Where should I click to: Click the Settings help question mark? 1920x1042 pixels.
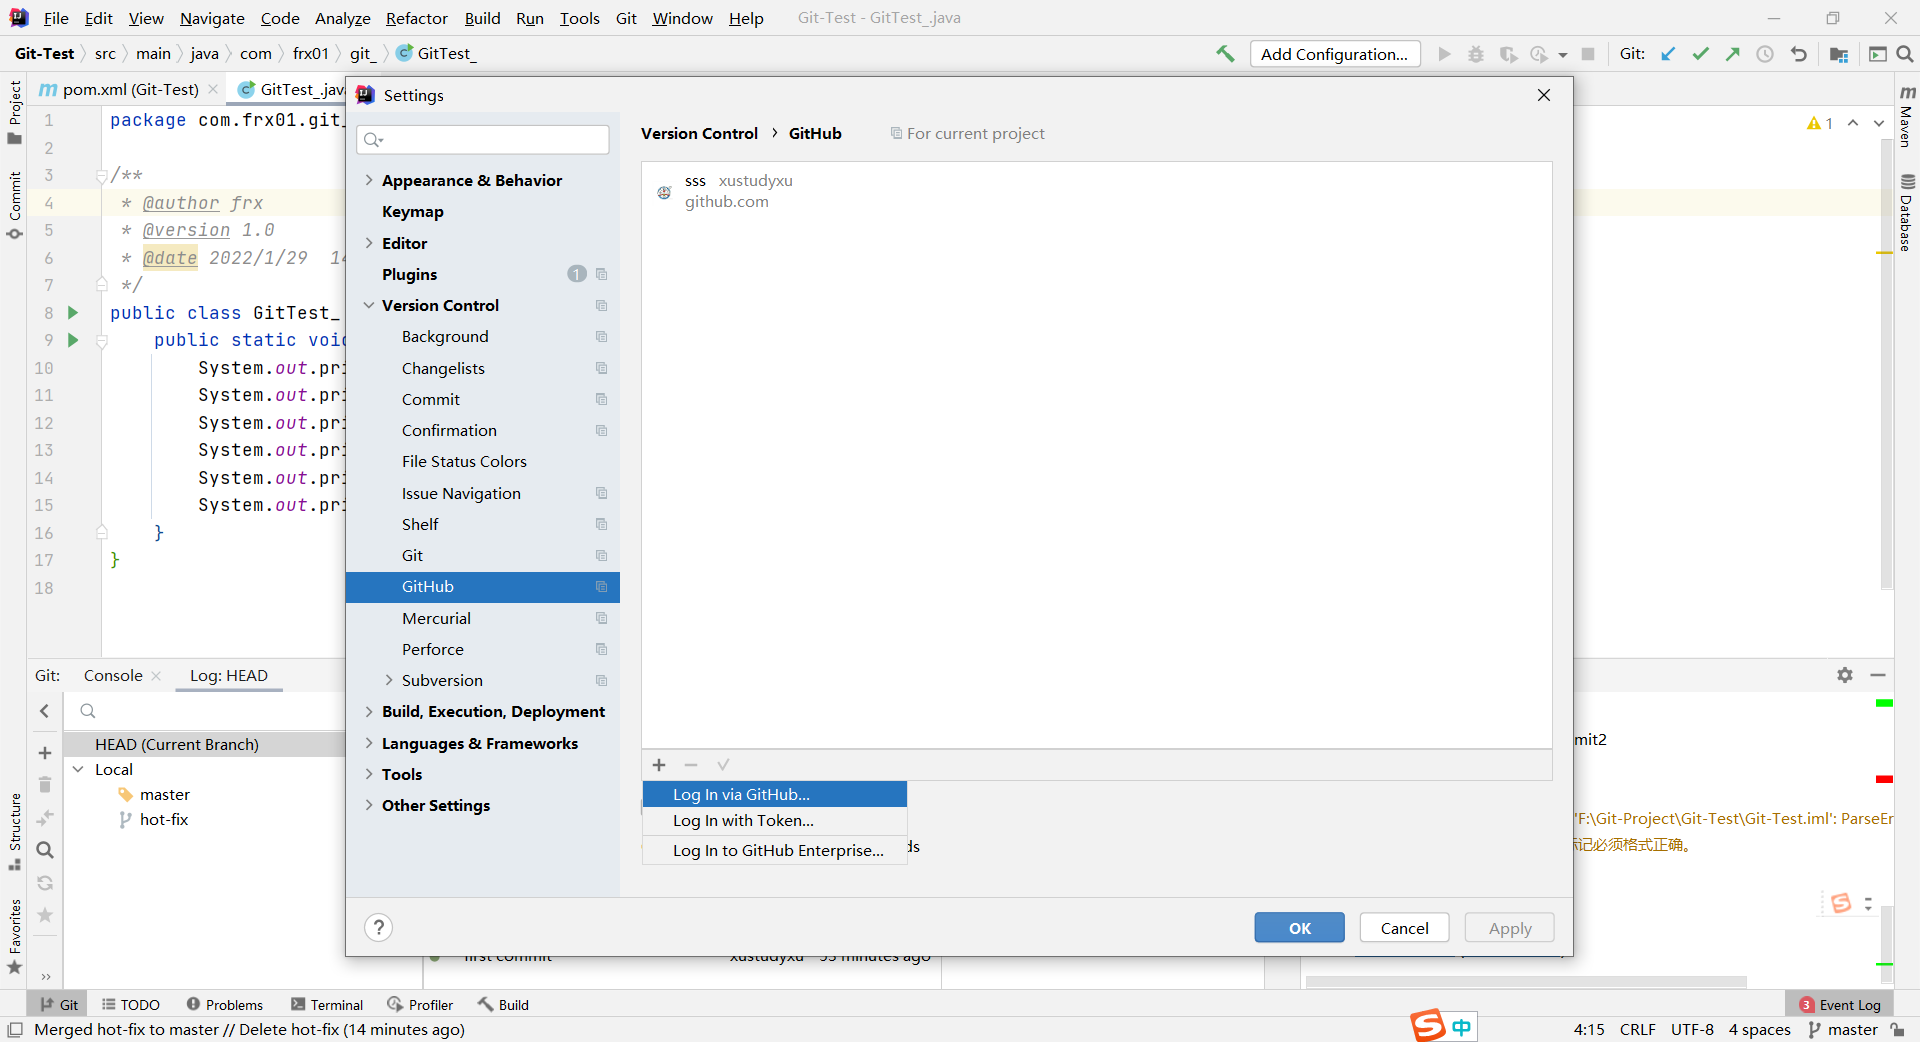tap(378, 928)
